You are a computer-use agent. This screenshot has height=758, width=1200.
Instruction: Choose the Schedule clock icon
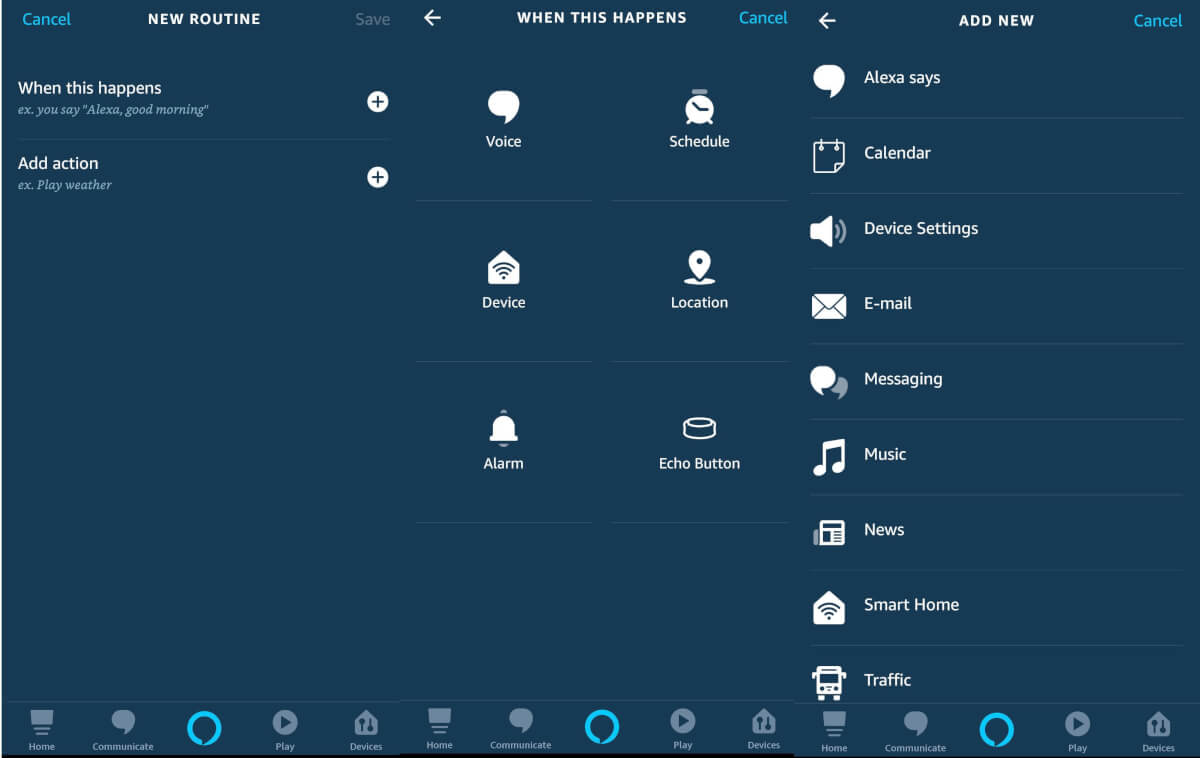point(699,107)
